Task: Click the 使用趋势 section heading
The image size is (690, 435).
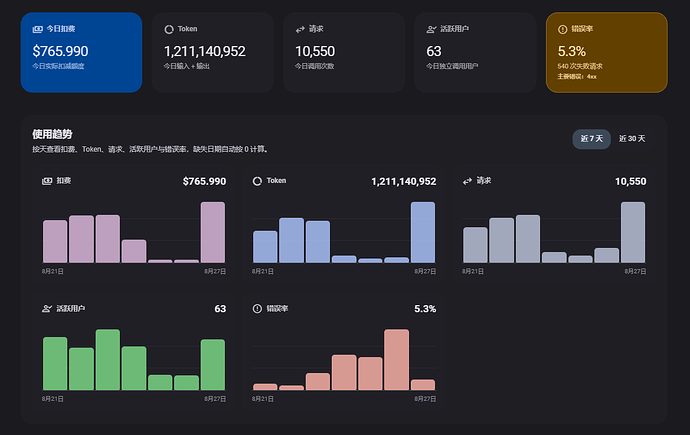Action: pos(52,135)
